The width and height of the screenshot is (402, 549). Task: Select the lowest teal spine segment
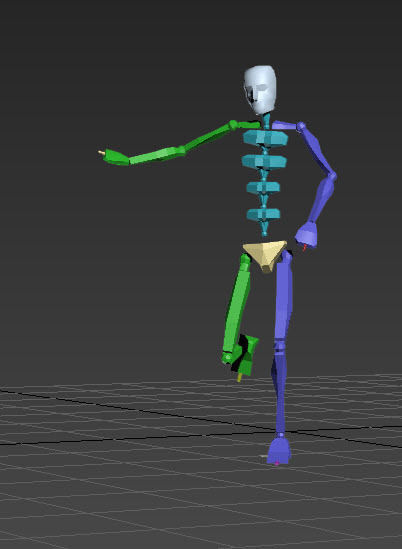(x=263, y=214)
